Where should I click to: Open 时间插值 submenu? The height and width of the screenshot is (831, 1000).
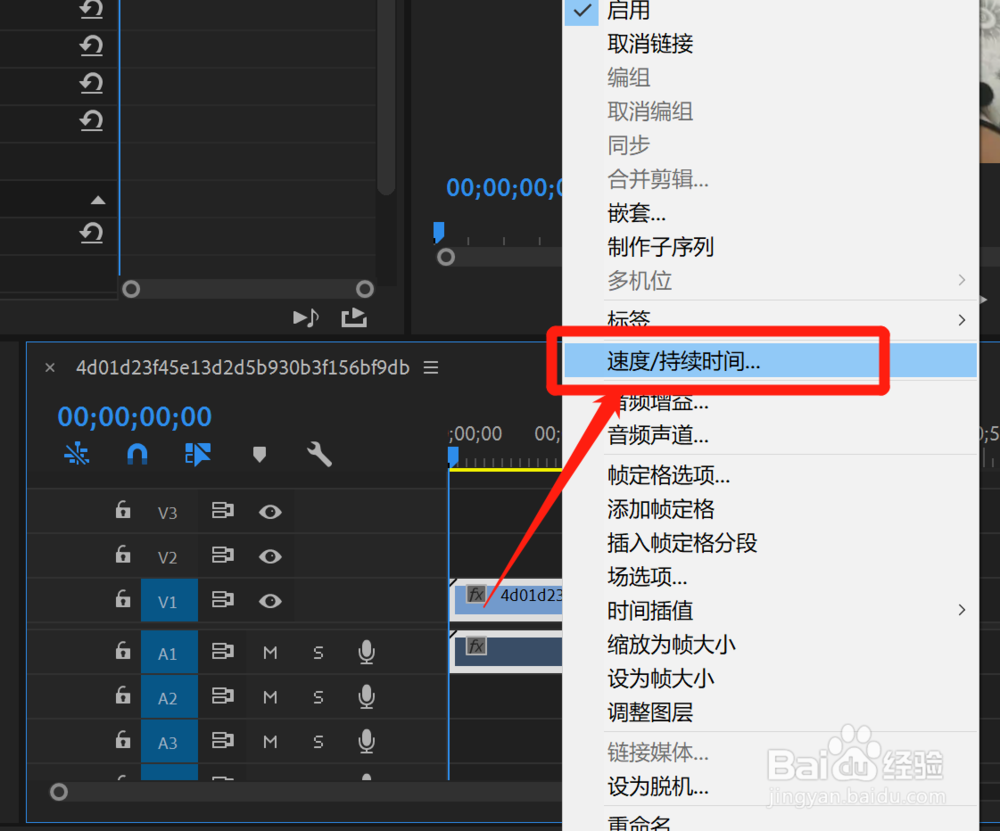pyautogui.click(x=770, y=610)
